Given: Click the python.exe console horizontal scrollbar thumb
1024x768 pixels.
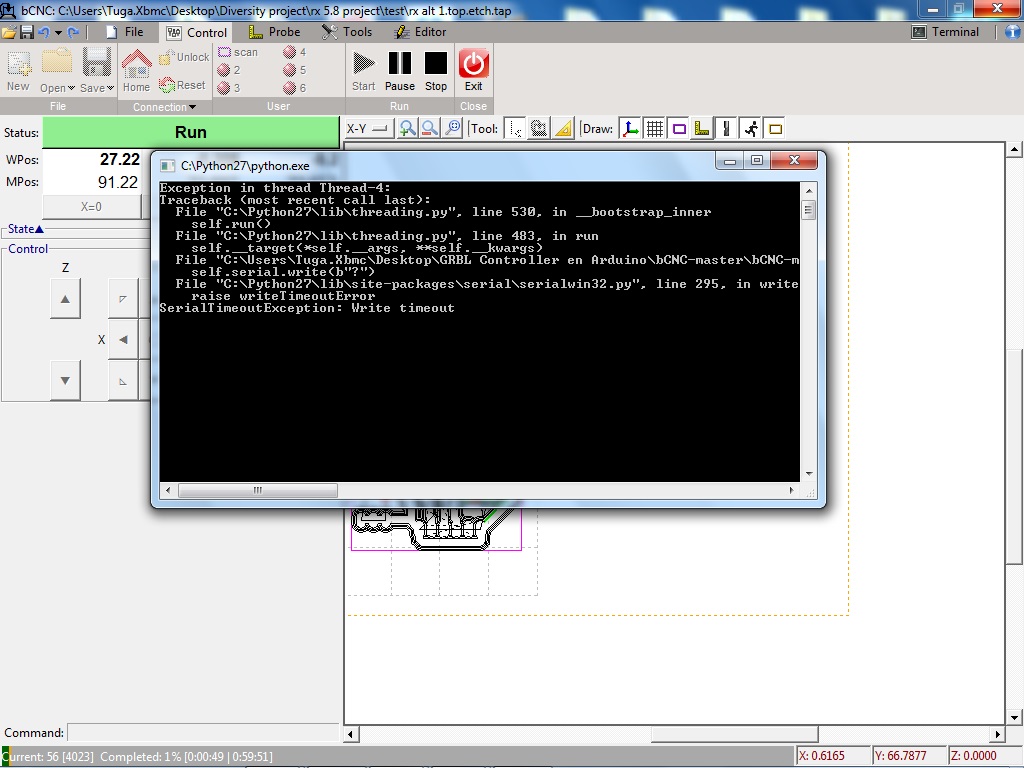Looking at the screenshot, I should point(257,490).
